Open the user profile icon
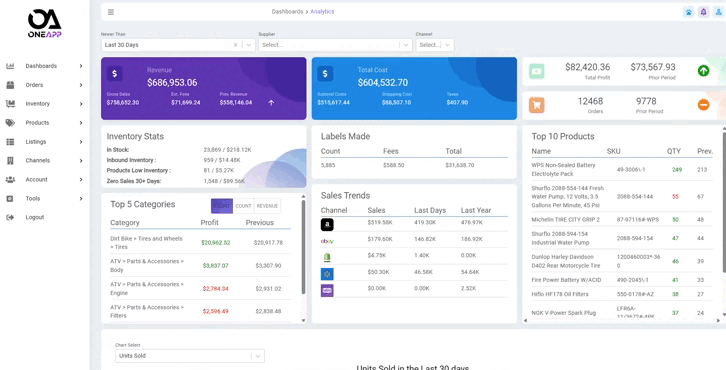This screenshot has height=370, width=726. 719,12
